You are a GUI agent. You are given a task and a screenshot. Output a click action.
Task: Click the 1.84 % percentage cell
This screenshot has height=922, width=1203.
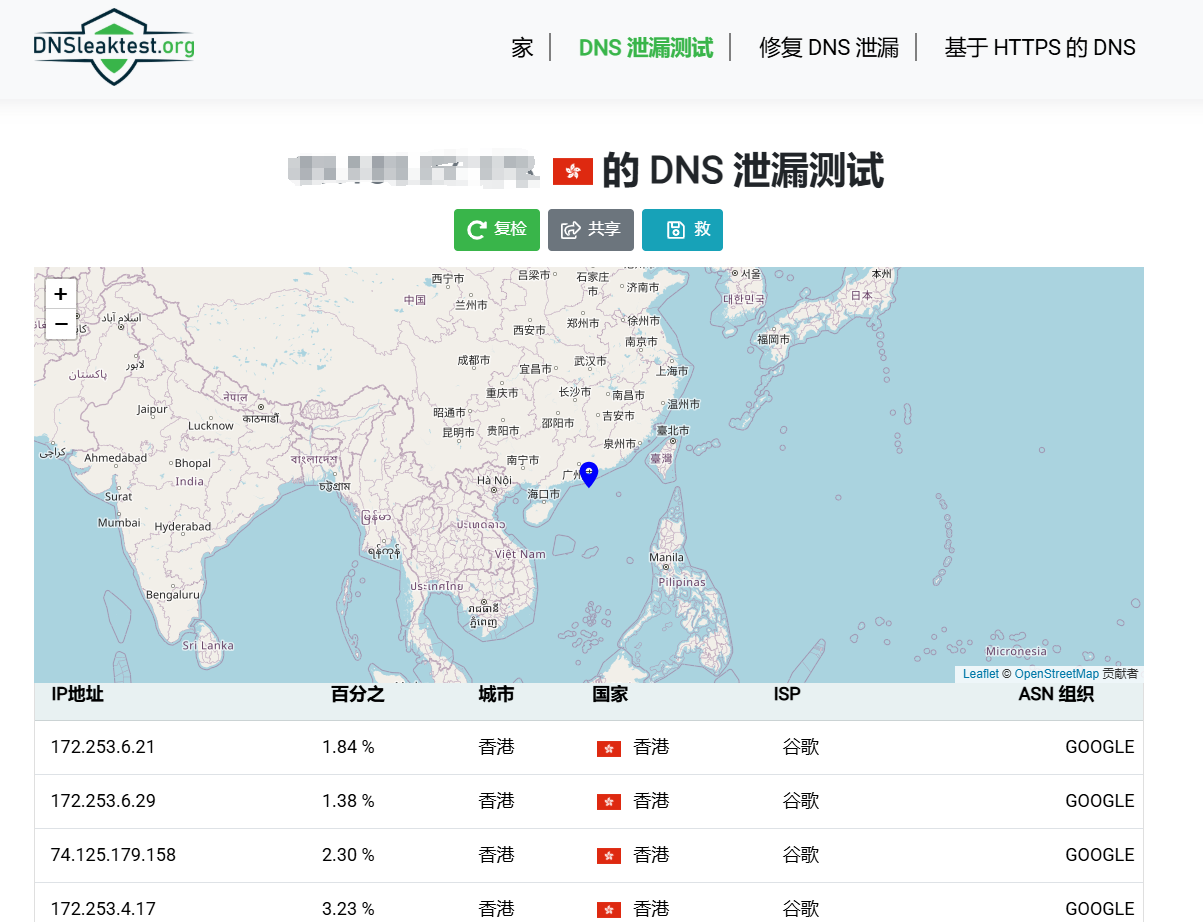348,747
